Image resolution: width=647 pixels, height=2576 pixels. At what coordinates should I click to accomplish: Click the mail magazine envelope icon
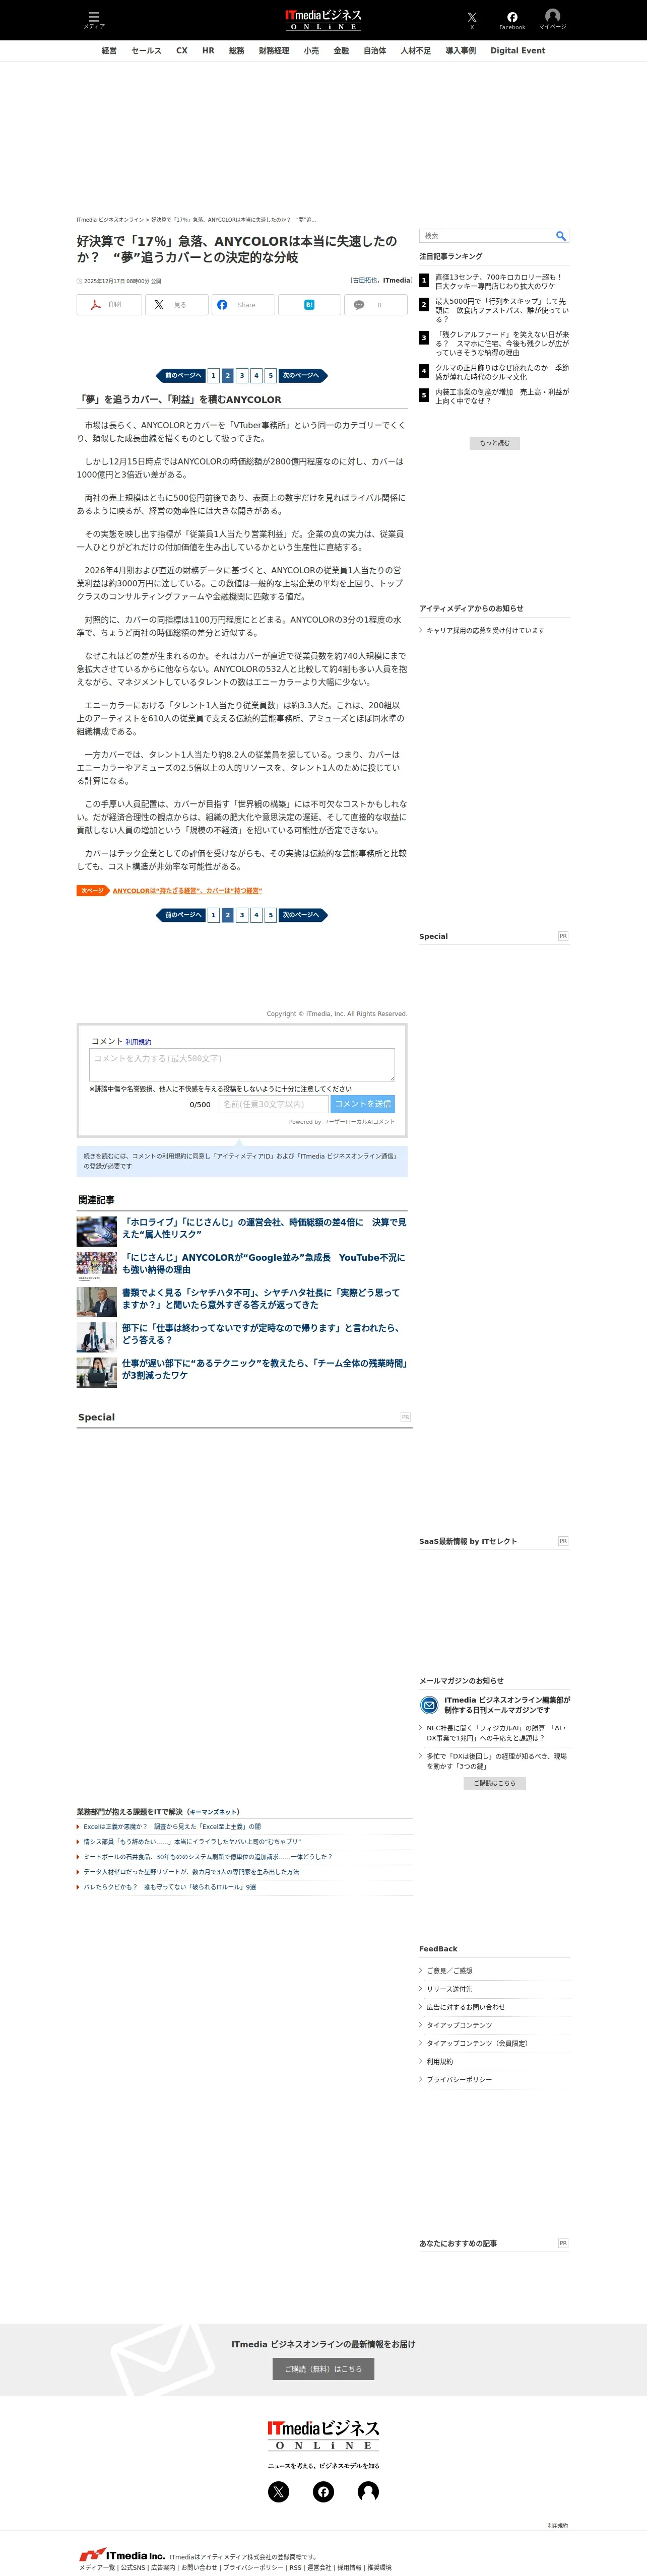coord(429,1705)
